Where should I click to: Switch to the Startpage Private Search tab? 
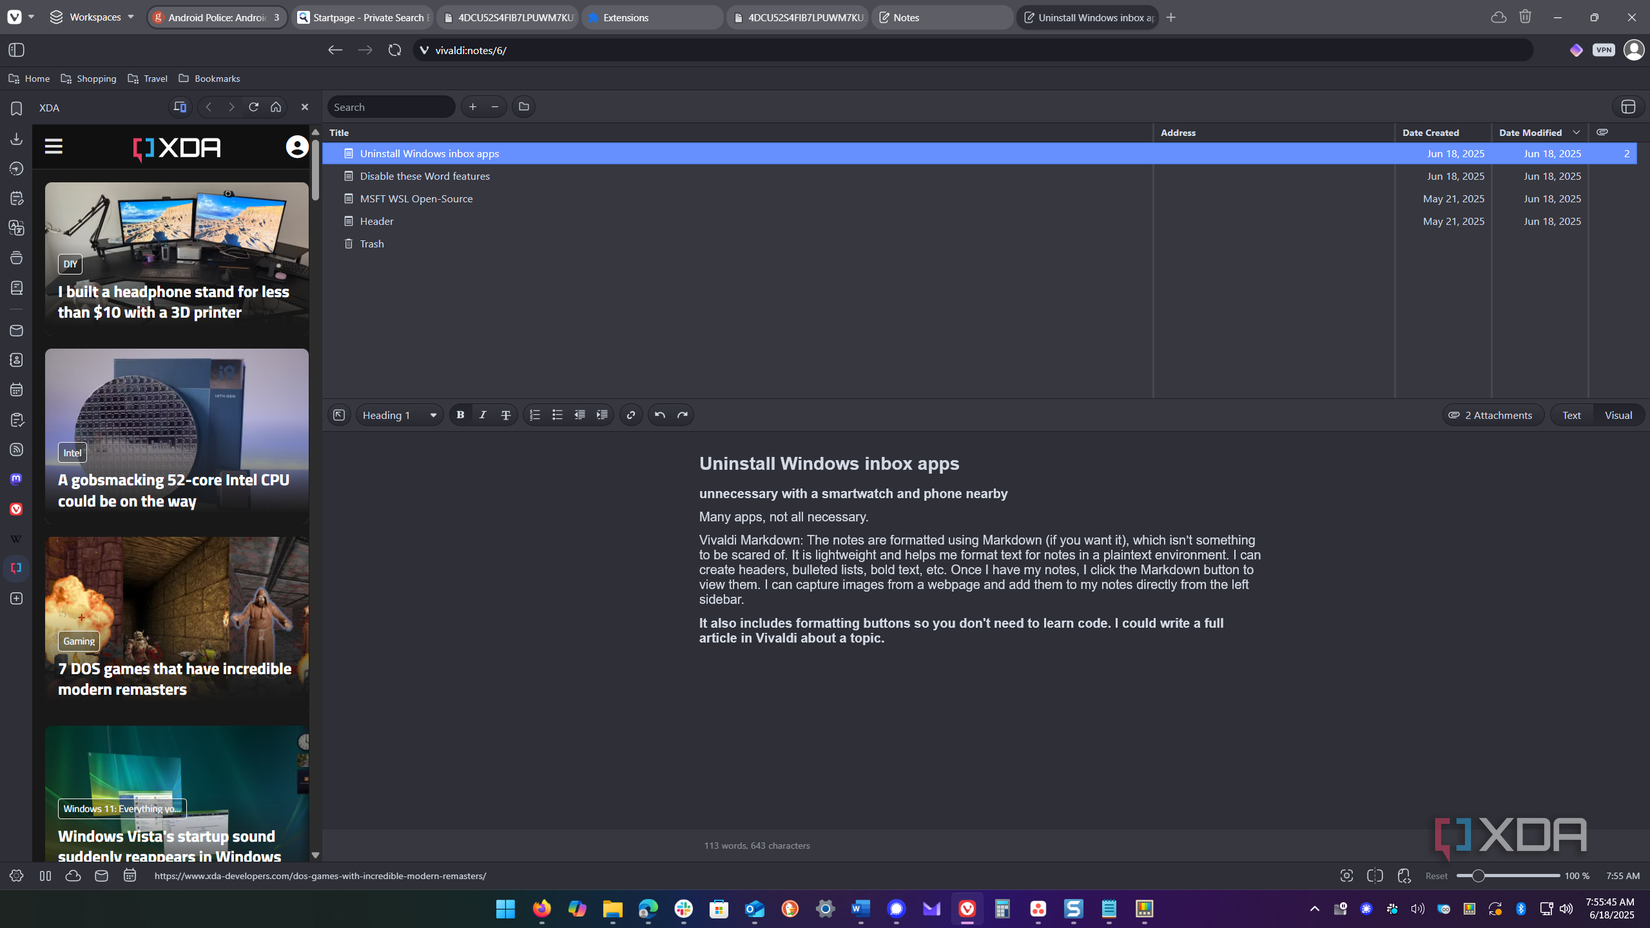(x=362, y=17)
